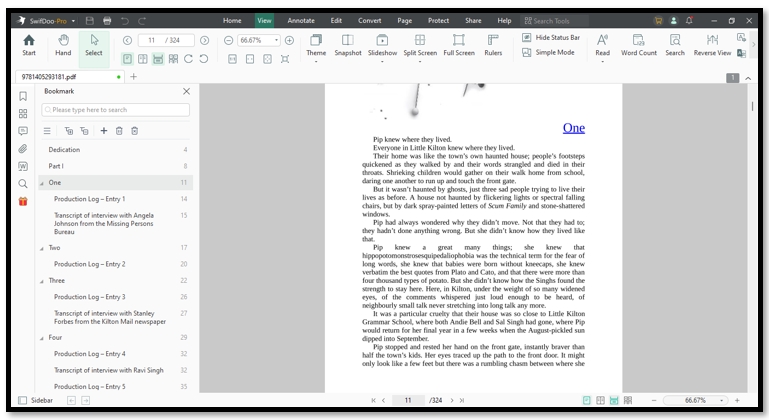
Task: Close the Bookmark panel
Action: tap(186, 91)
